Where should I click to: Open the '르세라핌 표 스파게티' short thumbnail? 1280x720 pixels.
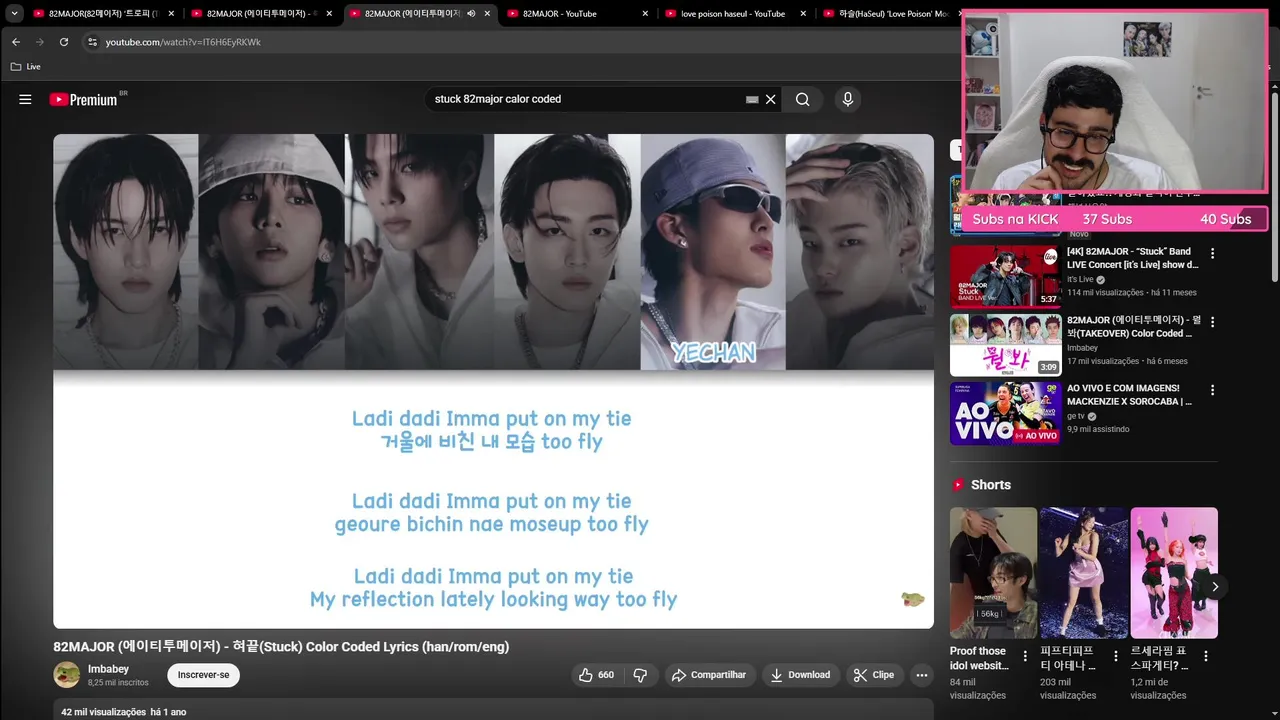point(1174,572)
